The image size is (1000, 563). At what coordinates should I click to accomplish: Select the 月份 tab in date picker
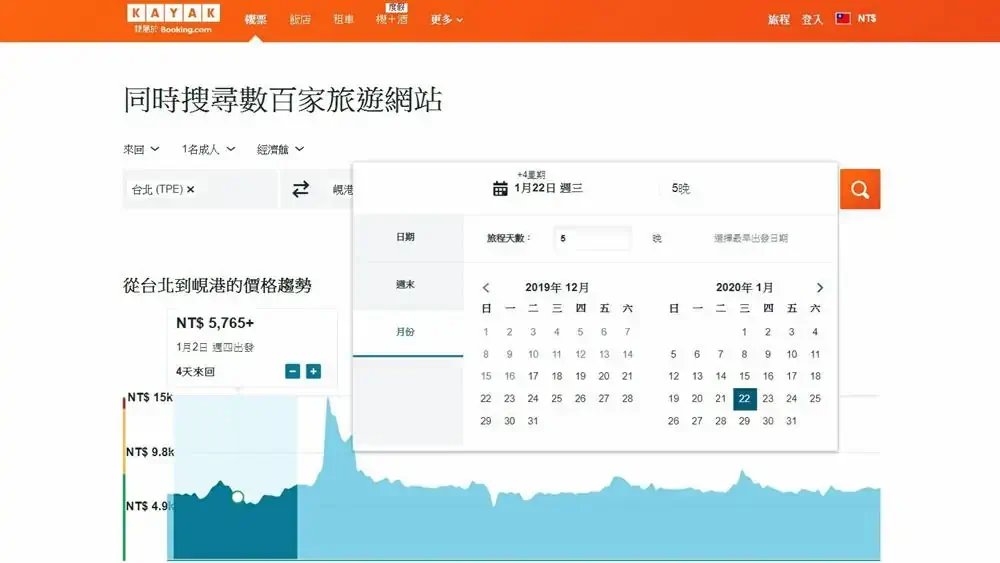coord(405,332)
